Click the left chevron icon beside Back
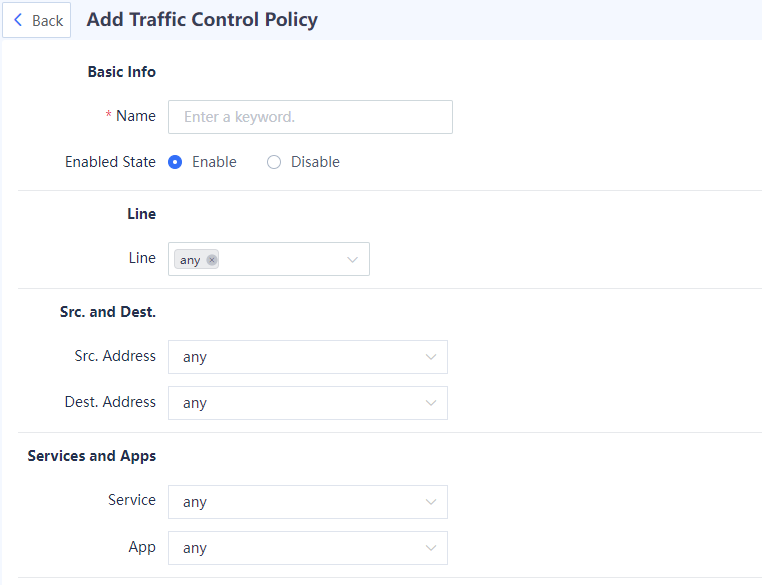Viewport: 762px width, 585px height. tap(18, 20)
